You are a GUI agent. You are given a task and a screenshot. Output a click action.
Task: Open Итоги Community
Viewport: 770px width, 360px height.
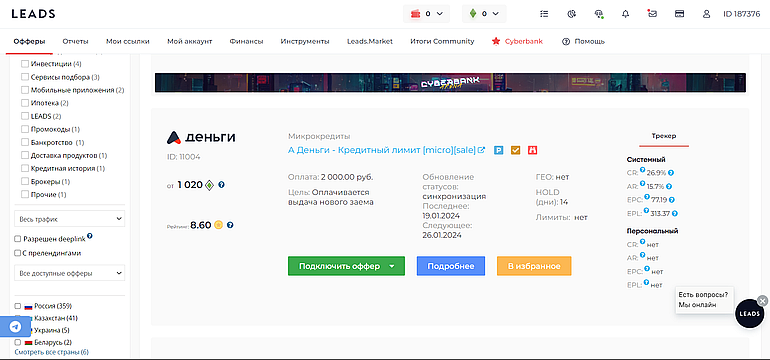pos(442,41)
